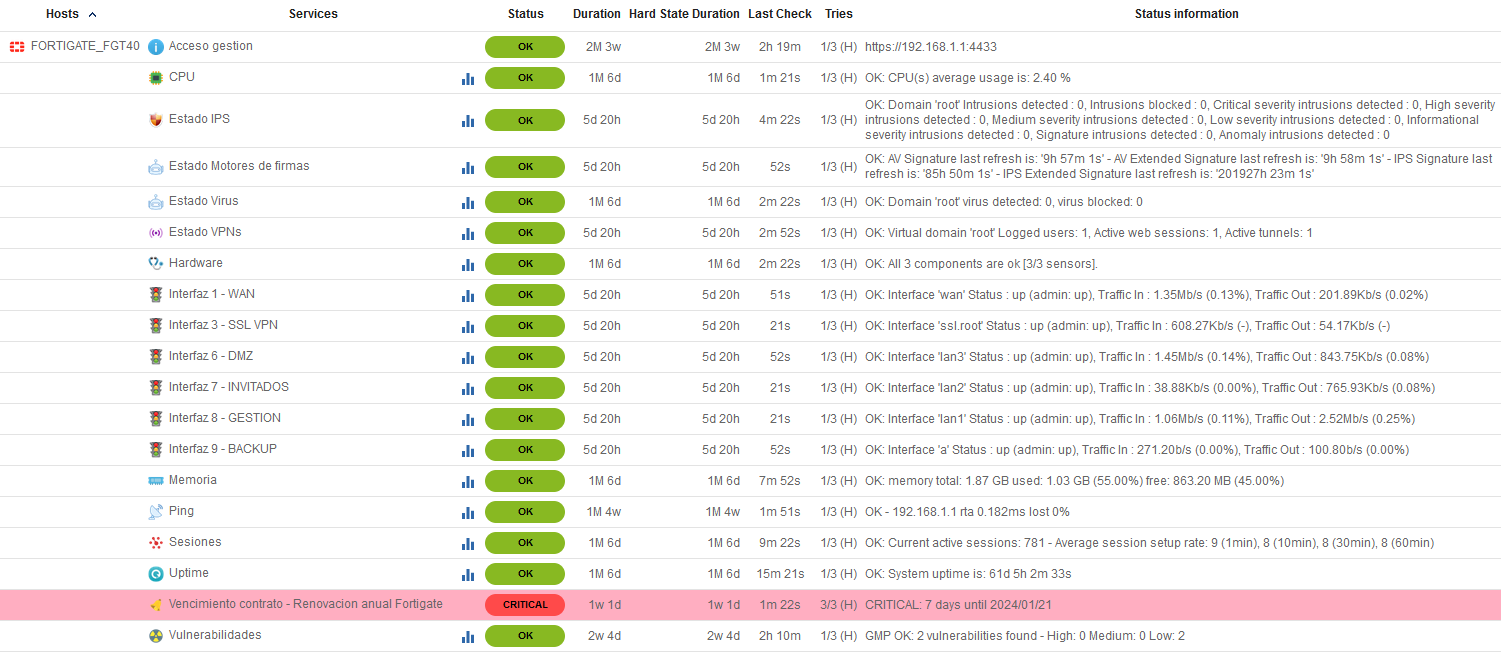Viewport: 1501px width, 652px height.
Task: Click the graph icon for CPU service
Action: click(x=468, y=78)
